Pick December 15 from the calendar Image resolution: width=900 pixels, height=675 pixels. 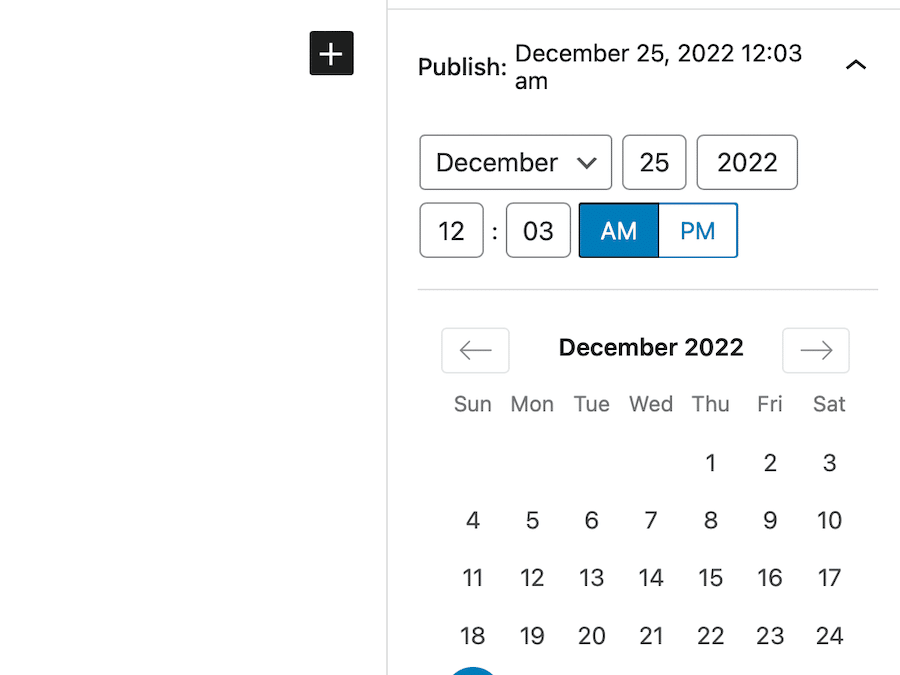click(x=710, y=578)
